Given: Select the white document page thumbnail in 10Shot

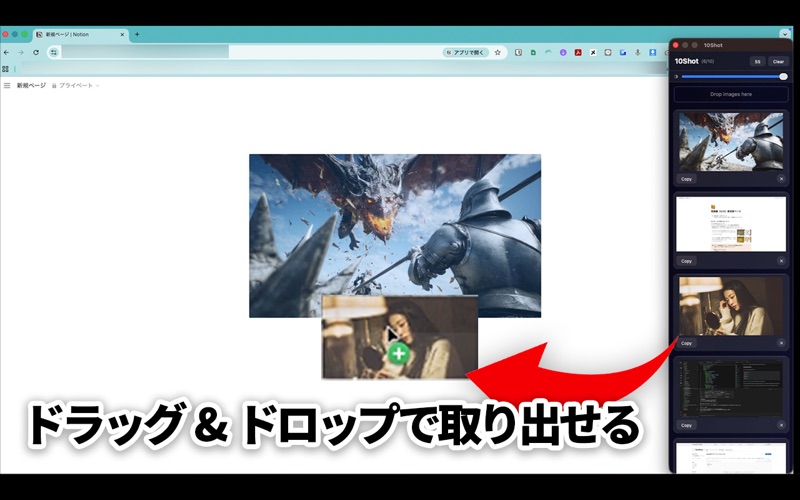Looking at the screenshot, I should tap(731, 224).
